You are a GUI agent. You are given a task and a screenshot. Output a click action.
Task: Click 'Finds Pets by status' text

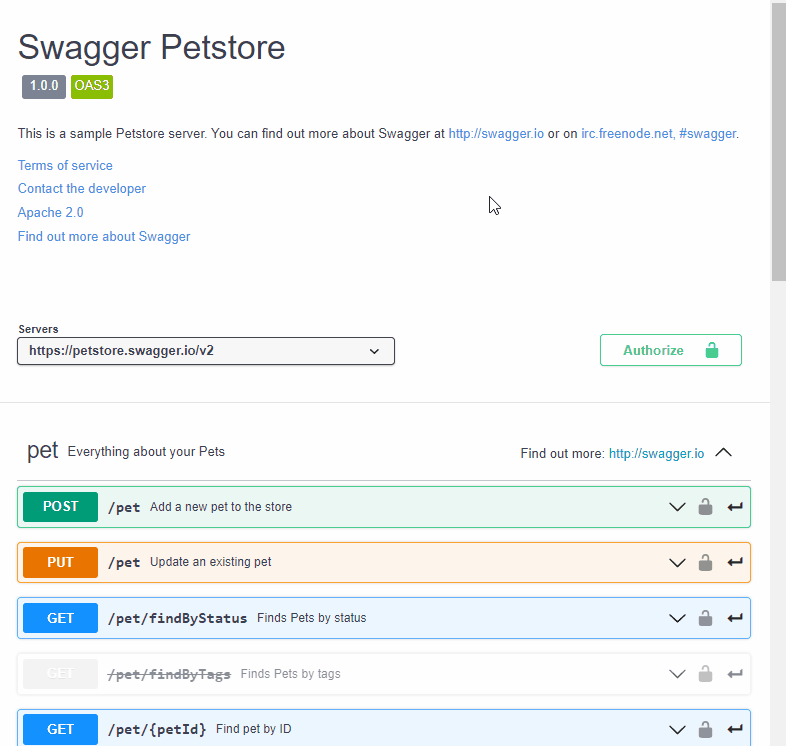point(311,618)
